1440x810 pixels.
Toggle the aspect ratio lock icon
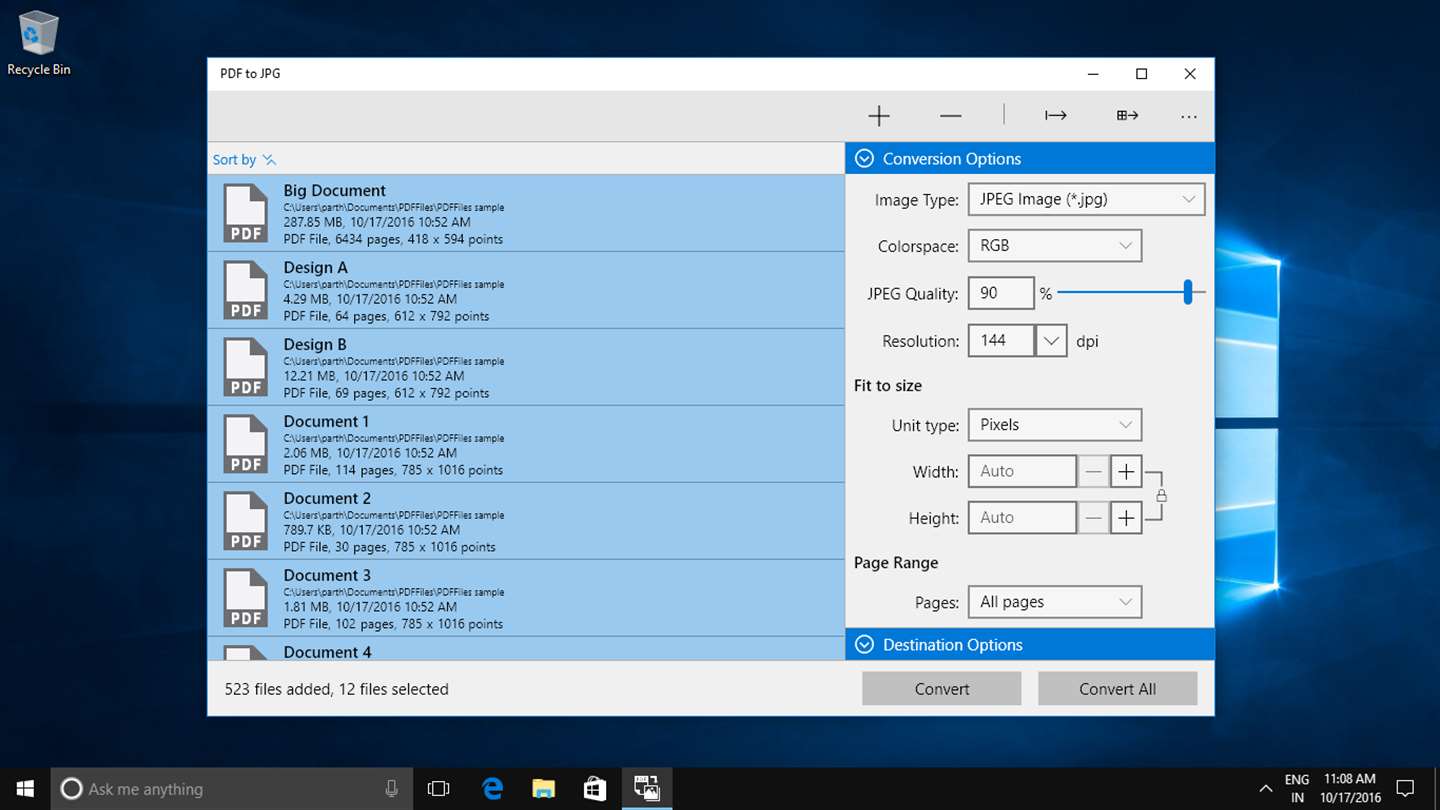[x=1161, y=495]
